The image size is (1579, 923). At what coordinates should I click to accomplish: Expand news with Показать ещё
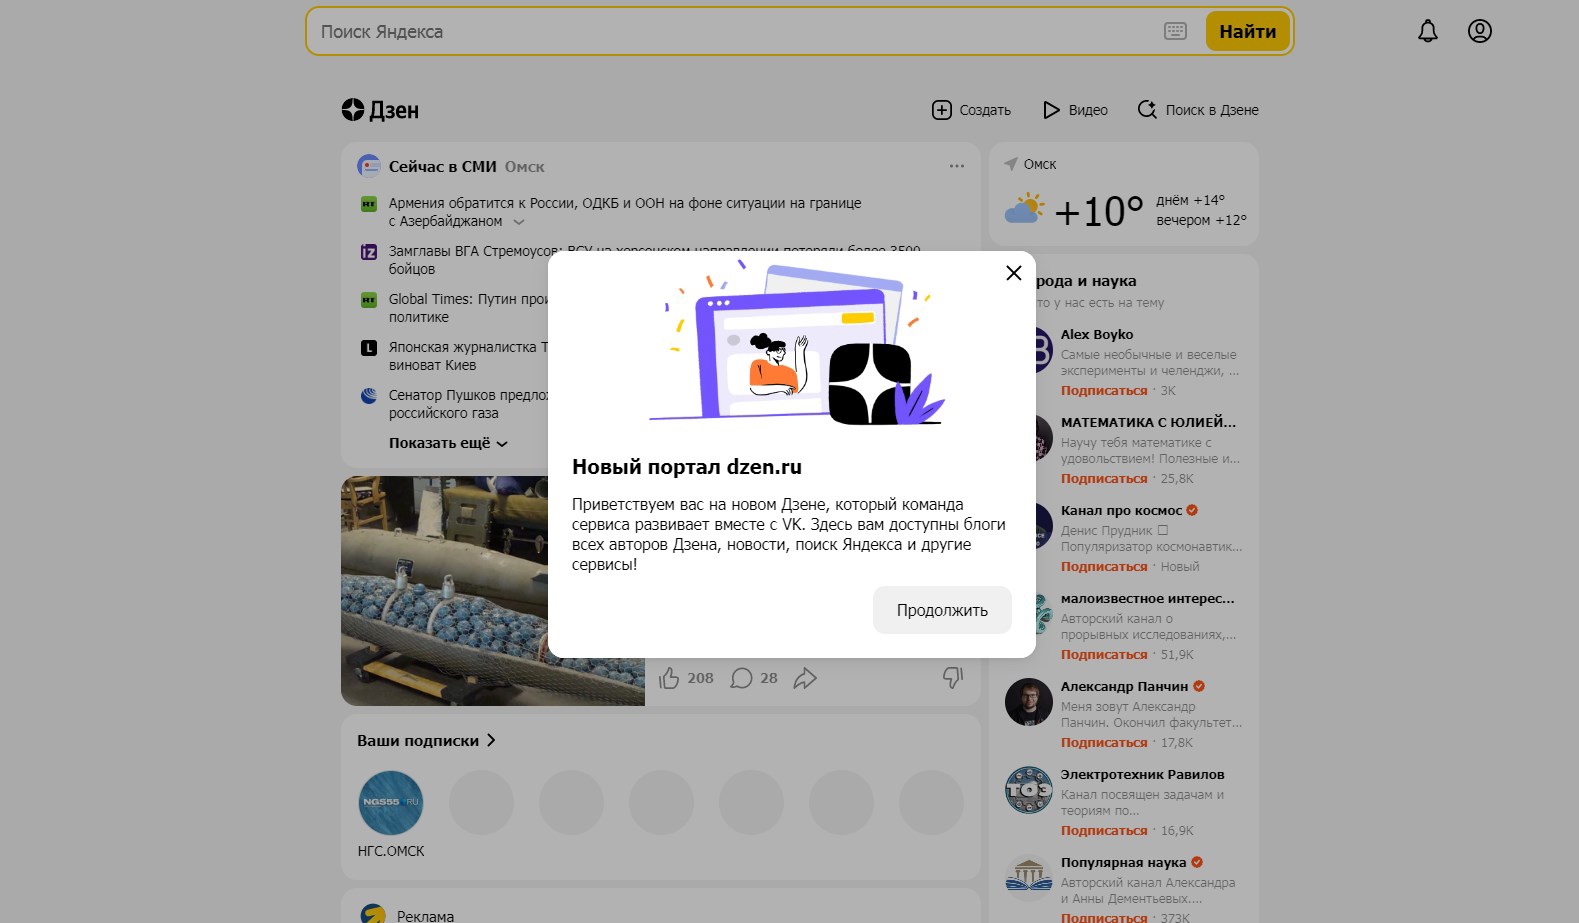coord(448,443)
